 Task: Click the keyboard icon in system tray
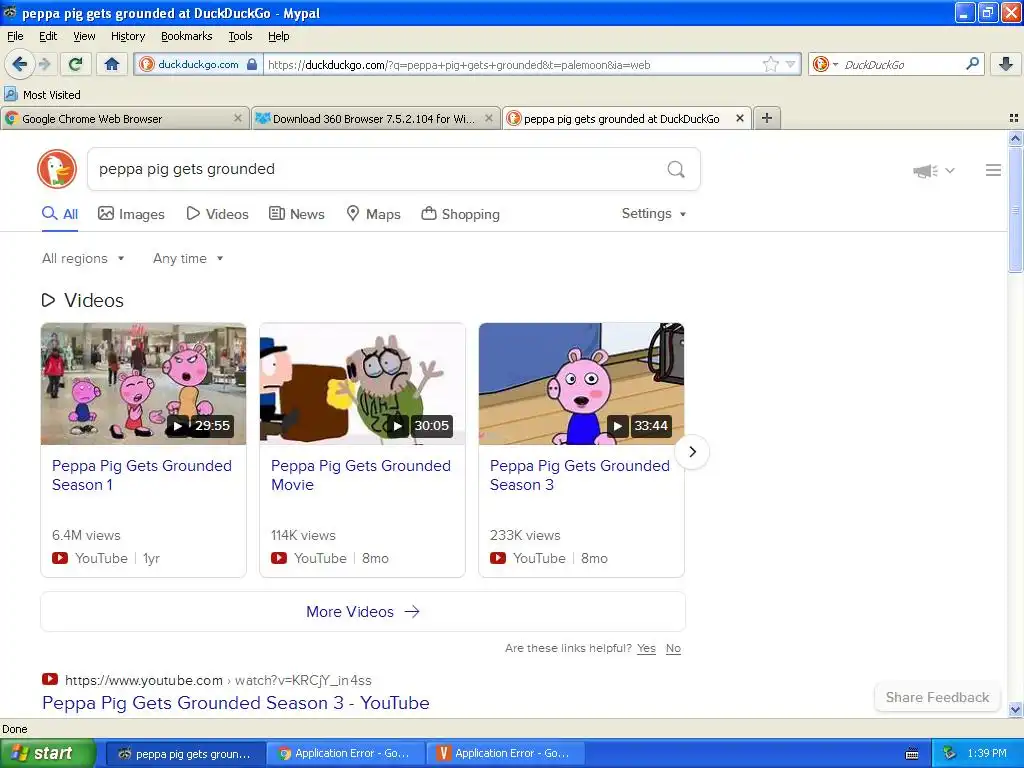pyautogui.click(x=912, y=754)
